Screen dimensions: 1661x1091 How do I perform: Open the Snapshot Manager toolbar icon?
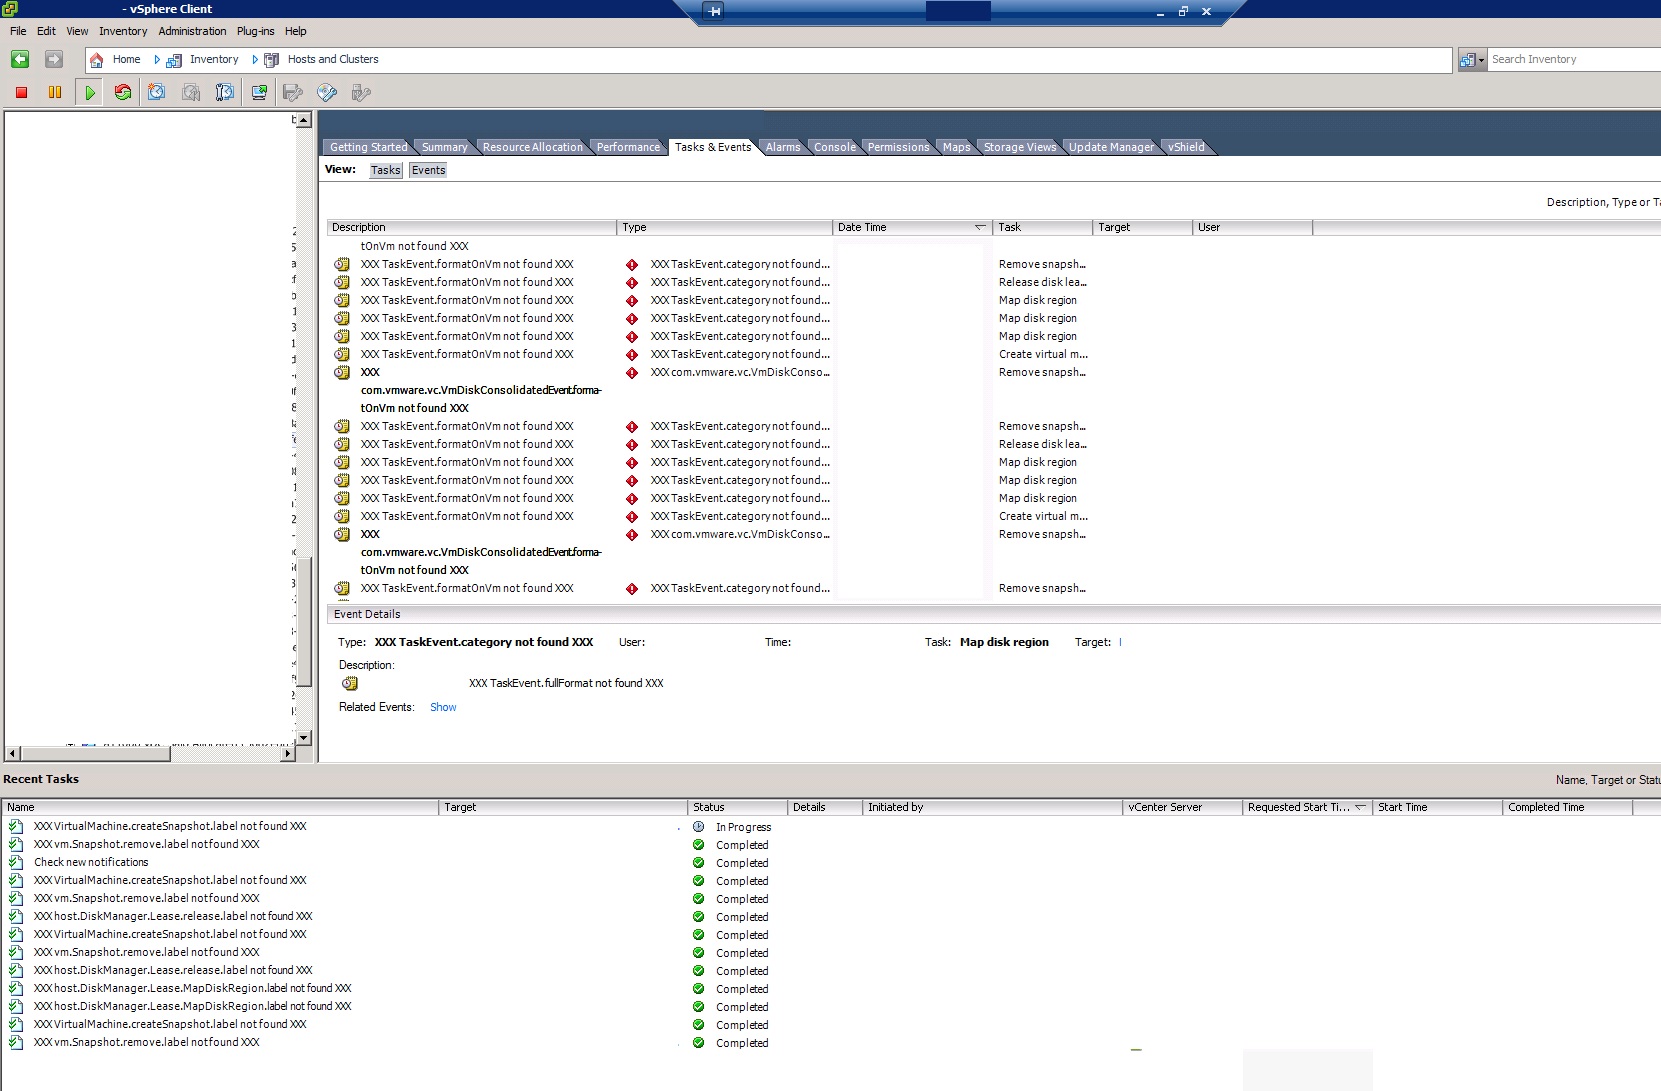pyautogui.click(x=225, y=92)
